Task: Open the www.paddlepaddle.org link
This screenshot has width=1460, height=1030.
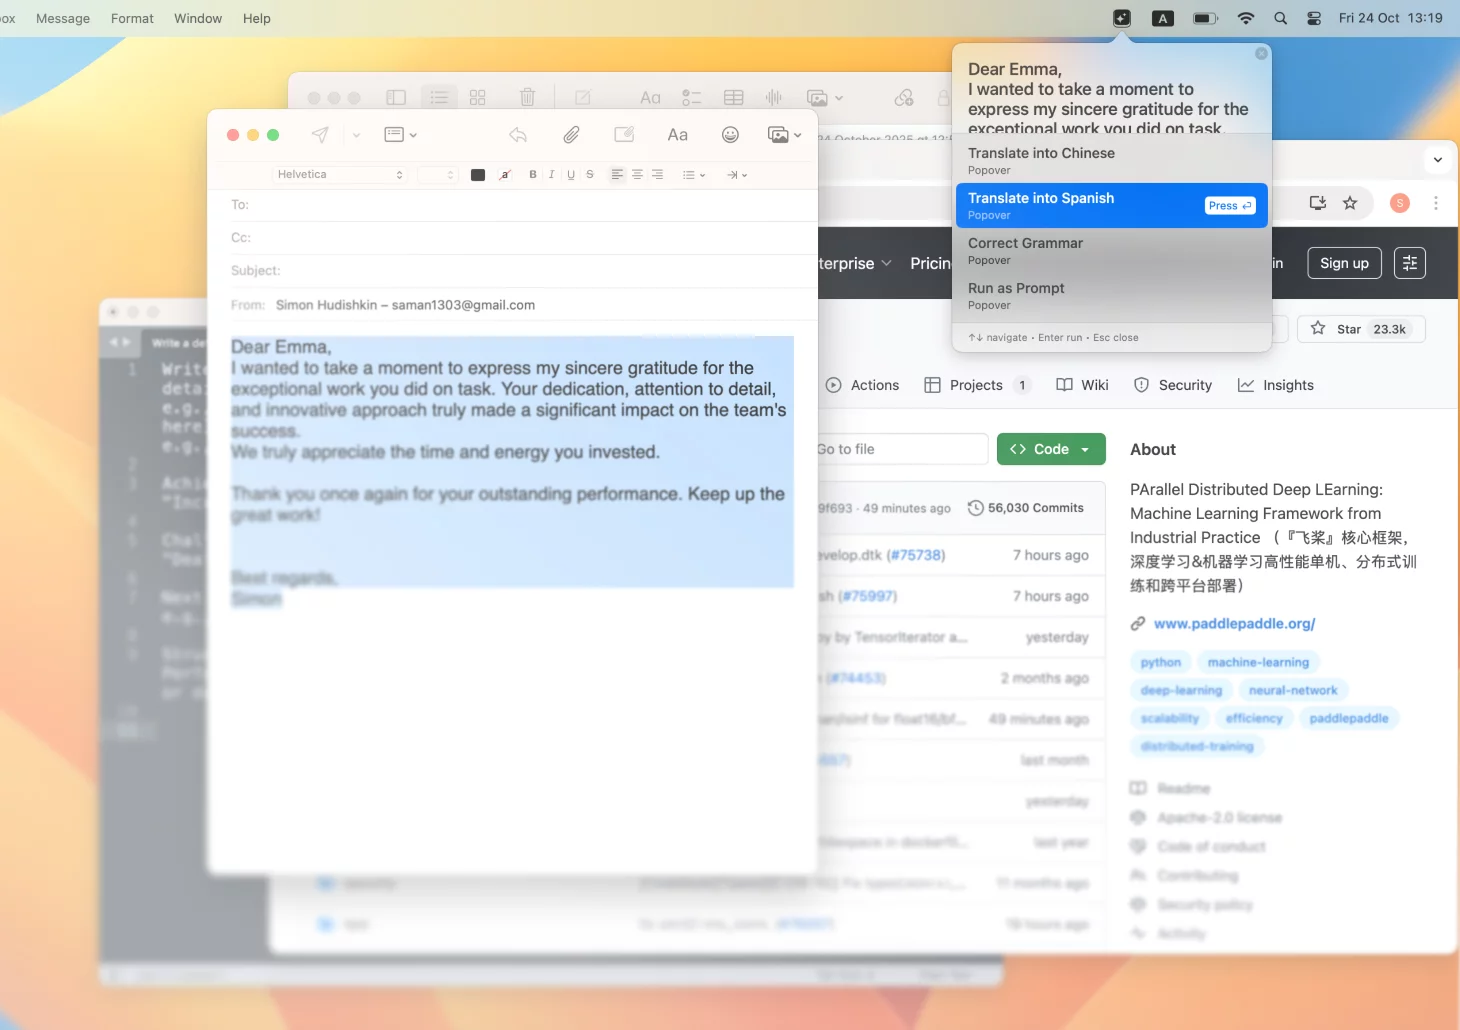Action: click(x=1234, y=623)
